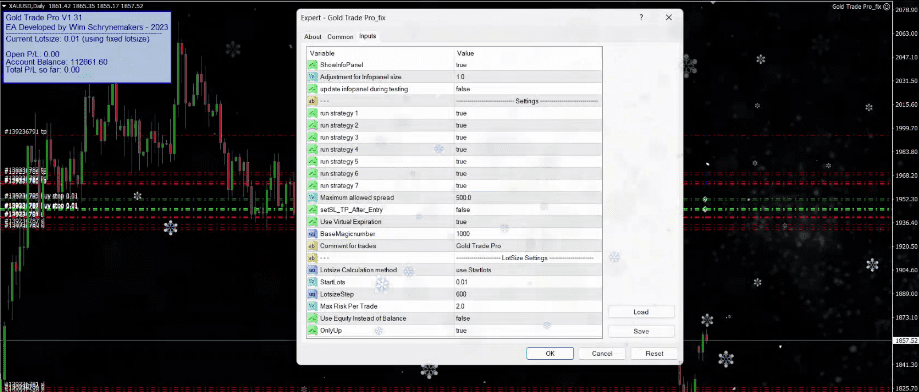Select the Use Equity Instead of Balance value 'false'
Image resolution: width=919 pixels, height=392 pixels.
(x=462, y=318)
